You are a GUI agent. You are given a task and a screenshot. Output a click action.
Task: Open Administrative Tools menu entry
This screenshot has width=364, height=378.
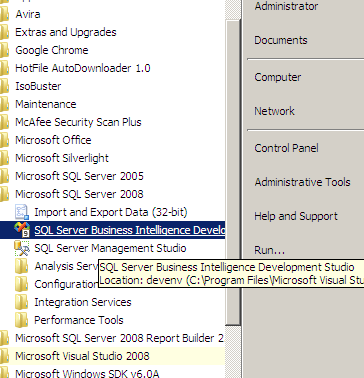[302, 182]
